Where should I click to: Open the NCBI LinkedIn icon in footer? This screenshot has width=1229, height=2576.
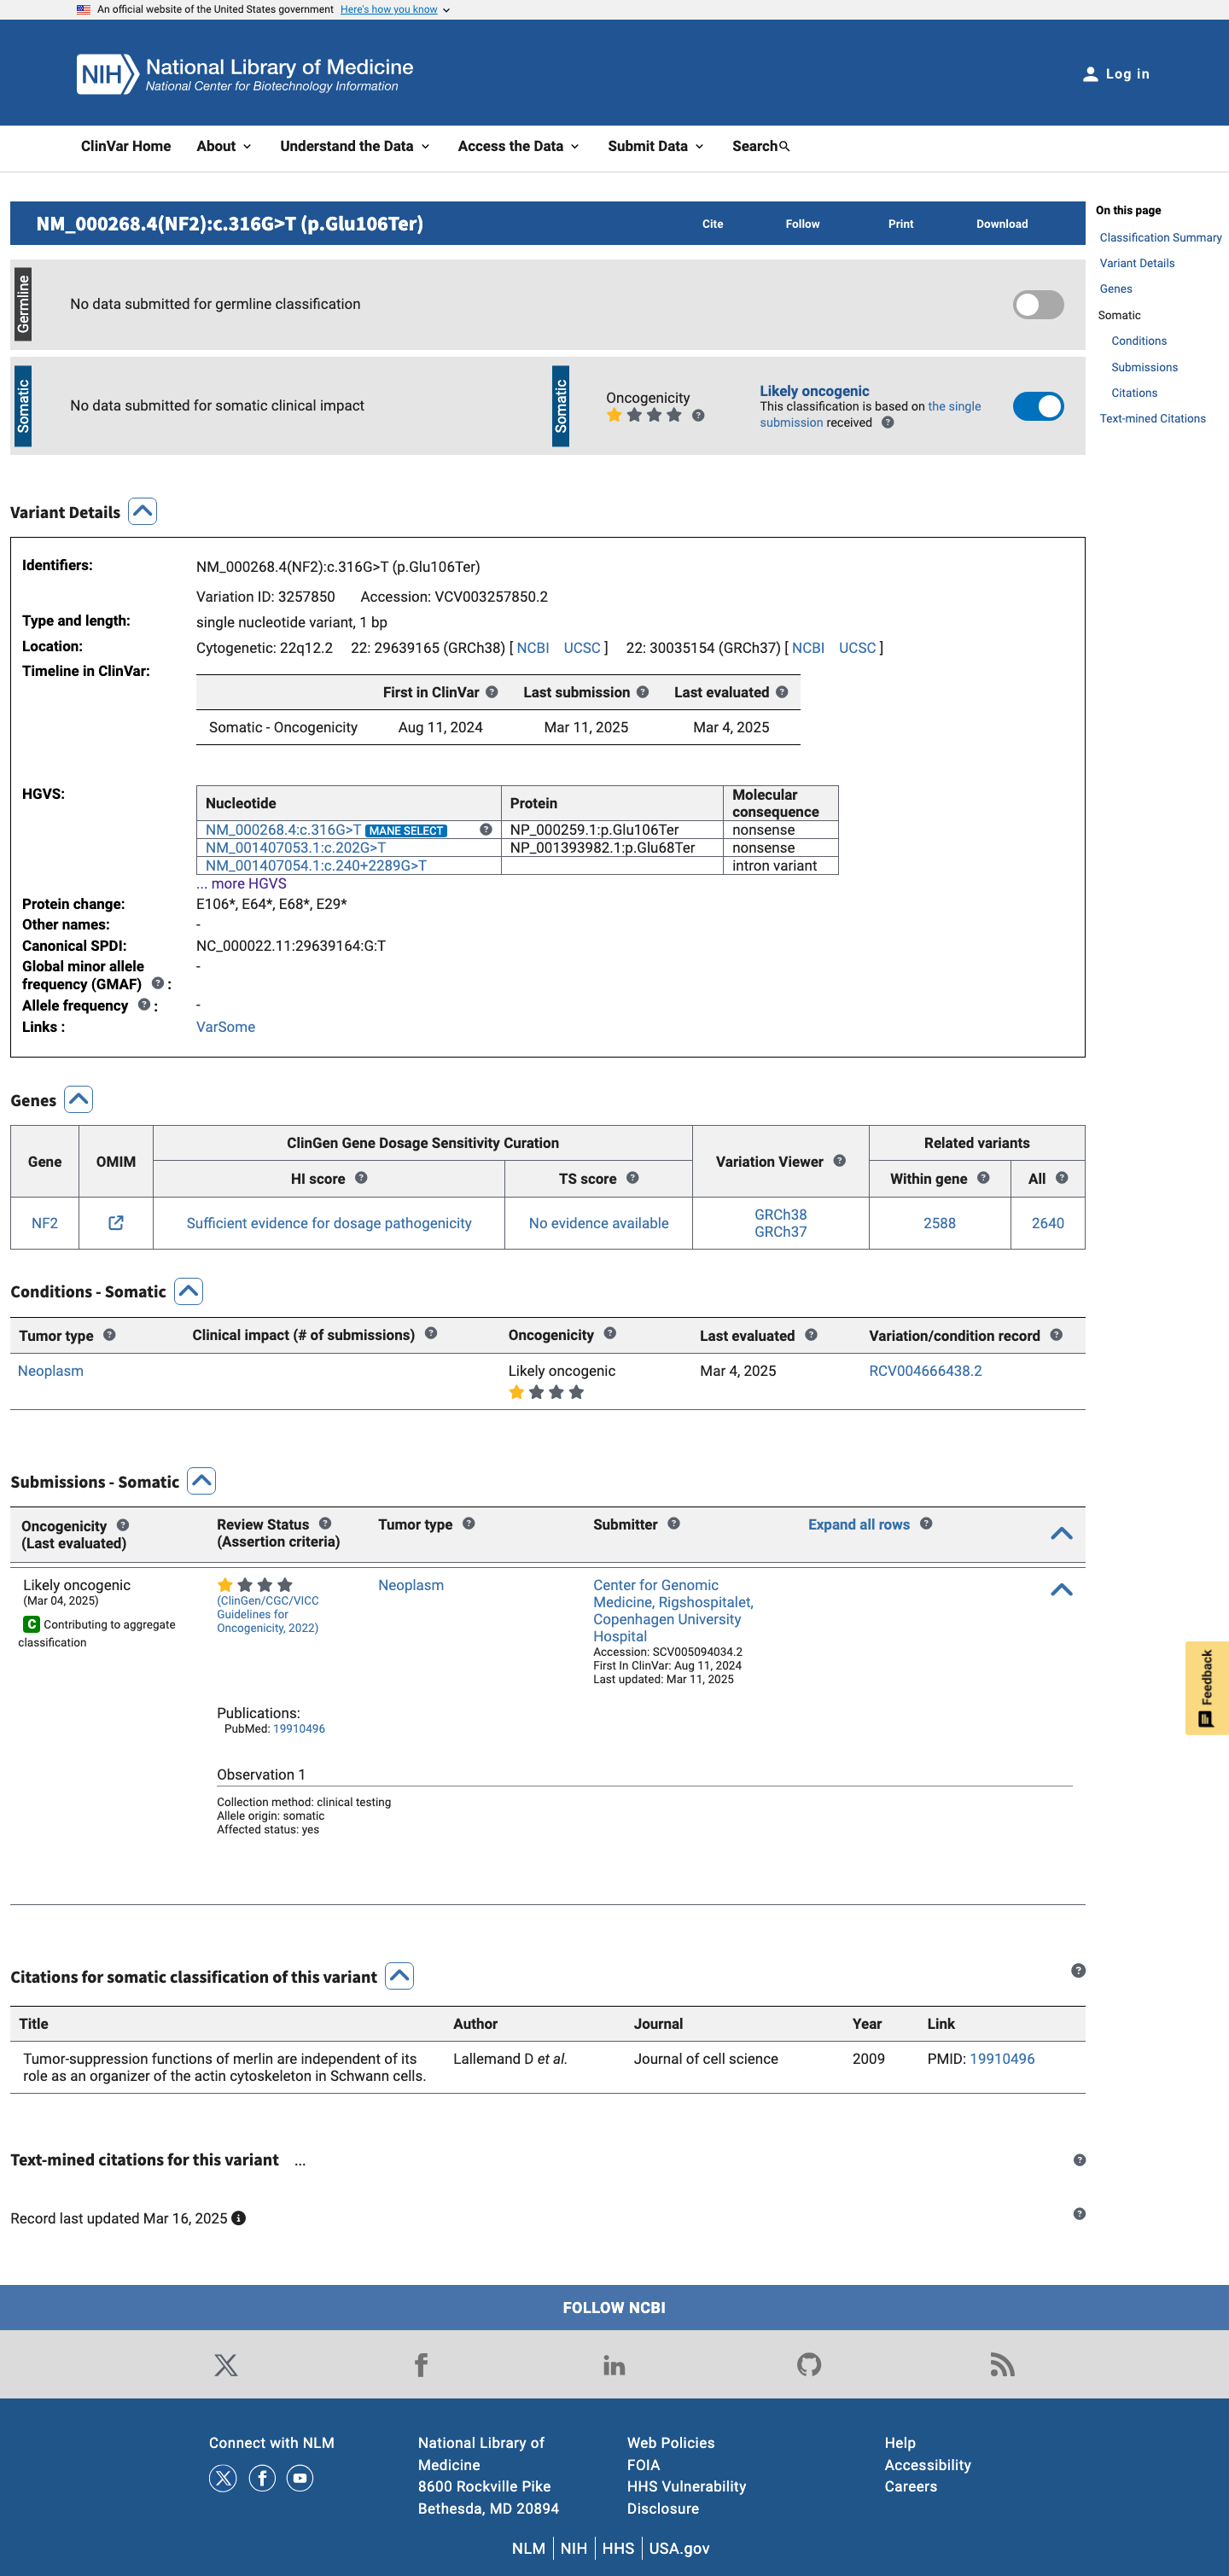point(614,2365)
